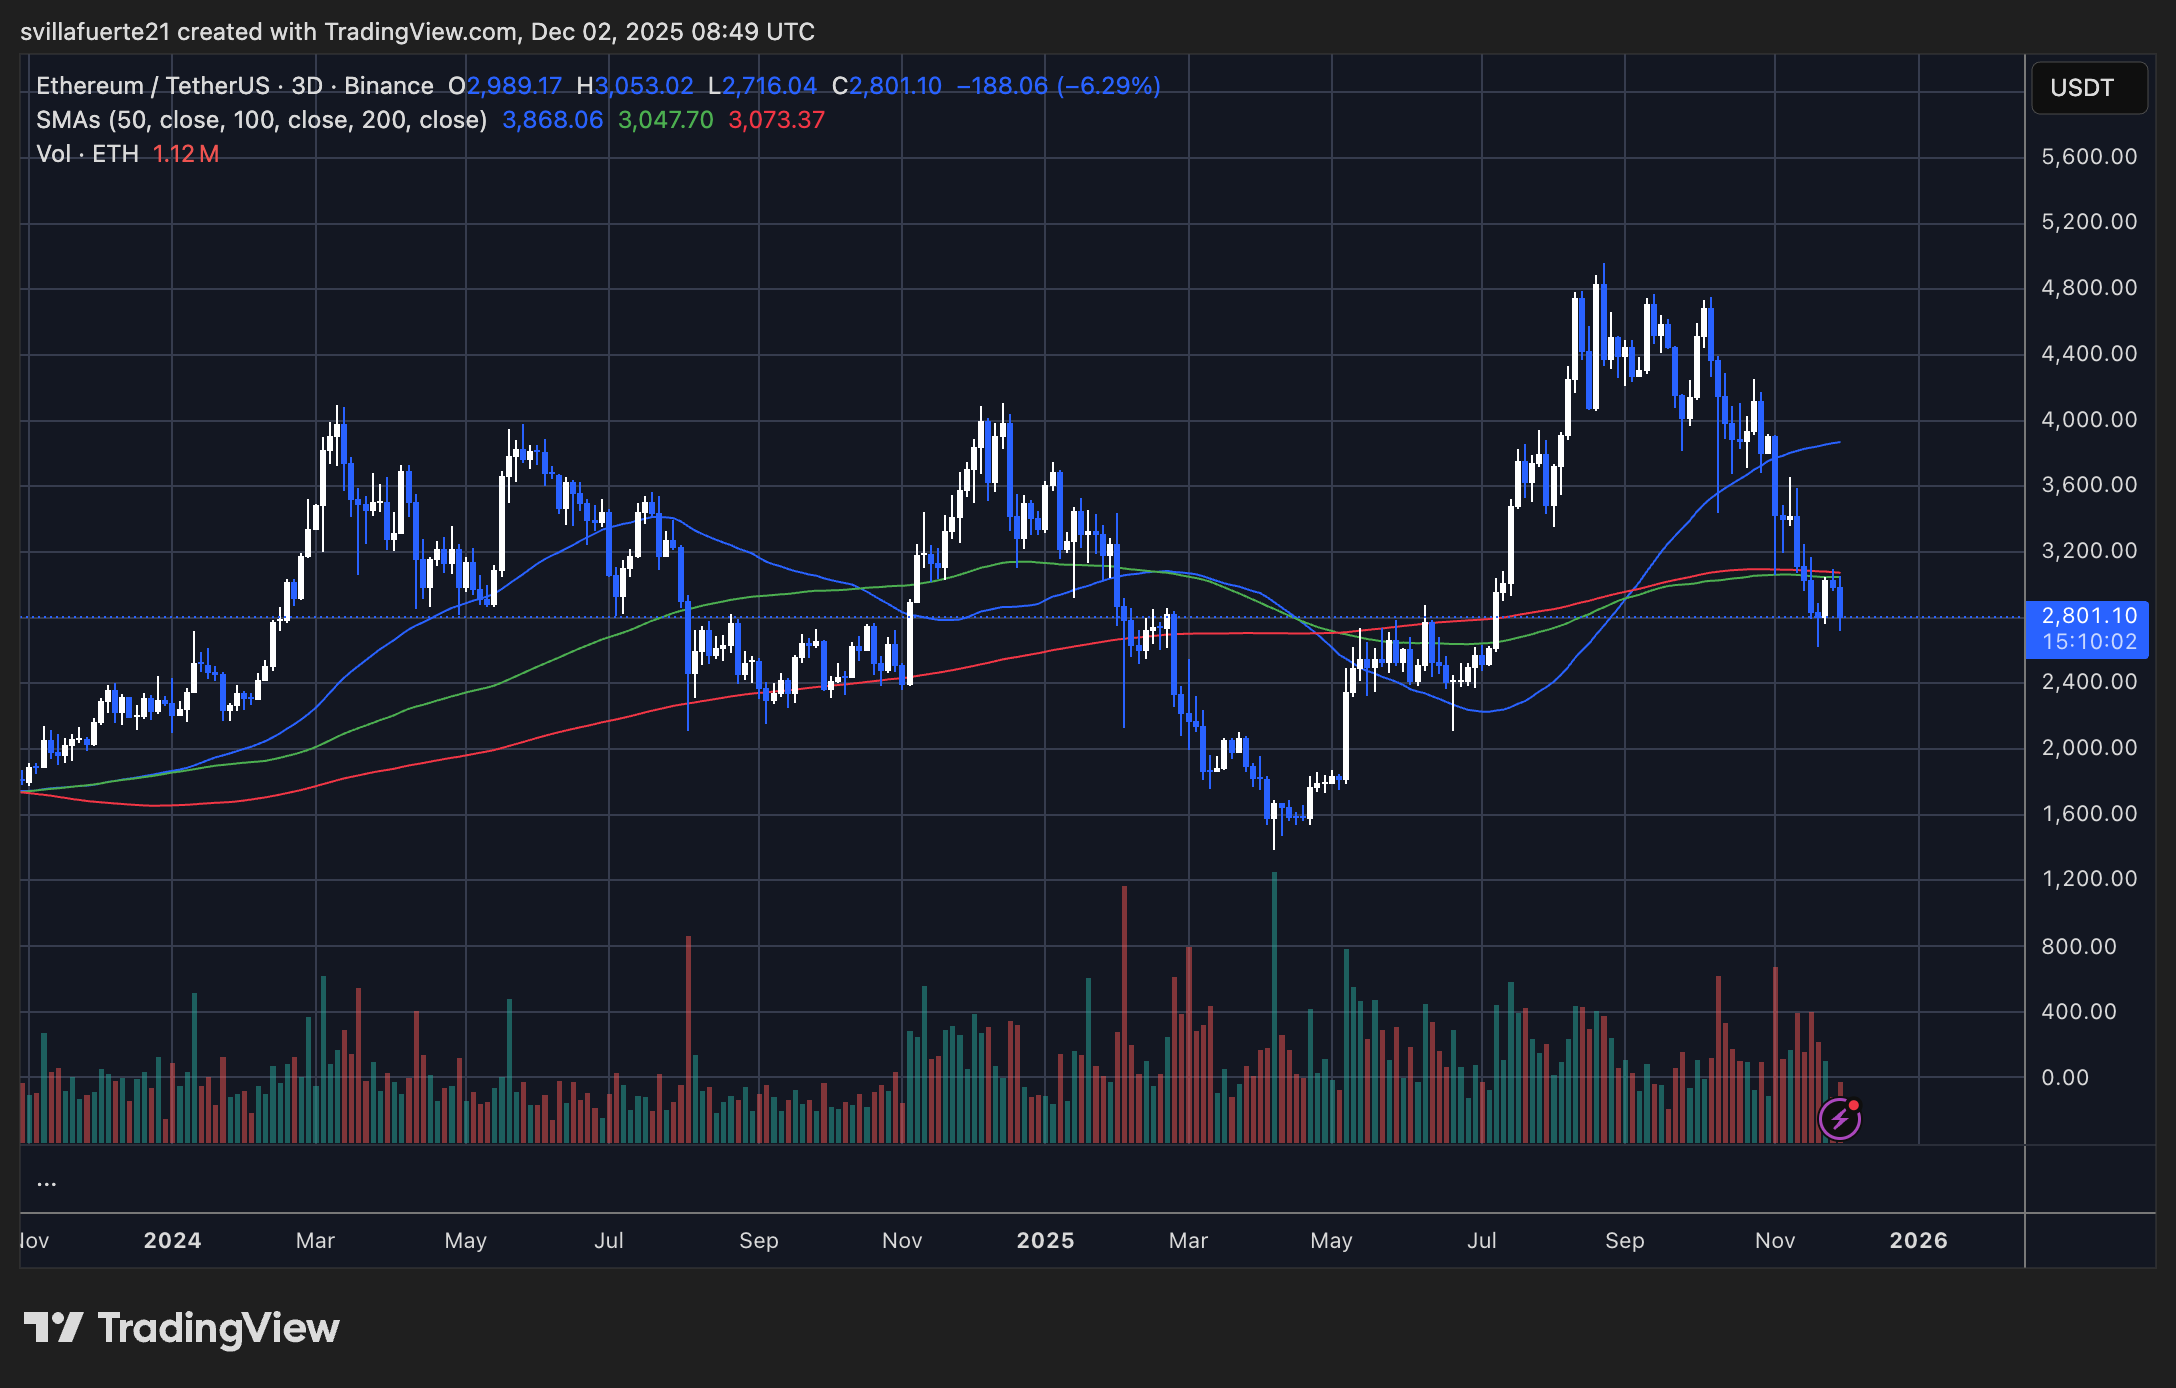
Task: Click the volume reading 1.12M
Action: coord(186,153)
